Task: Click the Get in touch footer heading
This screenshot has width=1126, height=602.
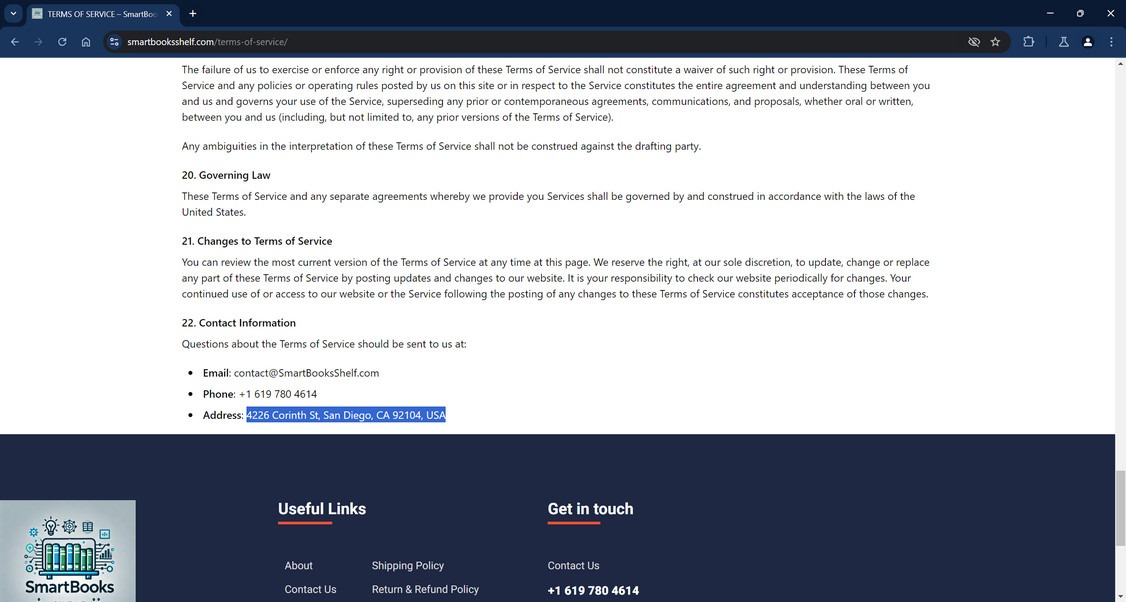Action: click(x=590, y=509)
